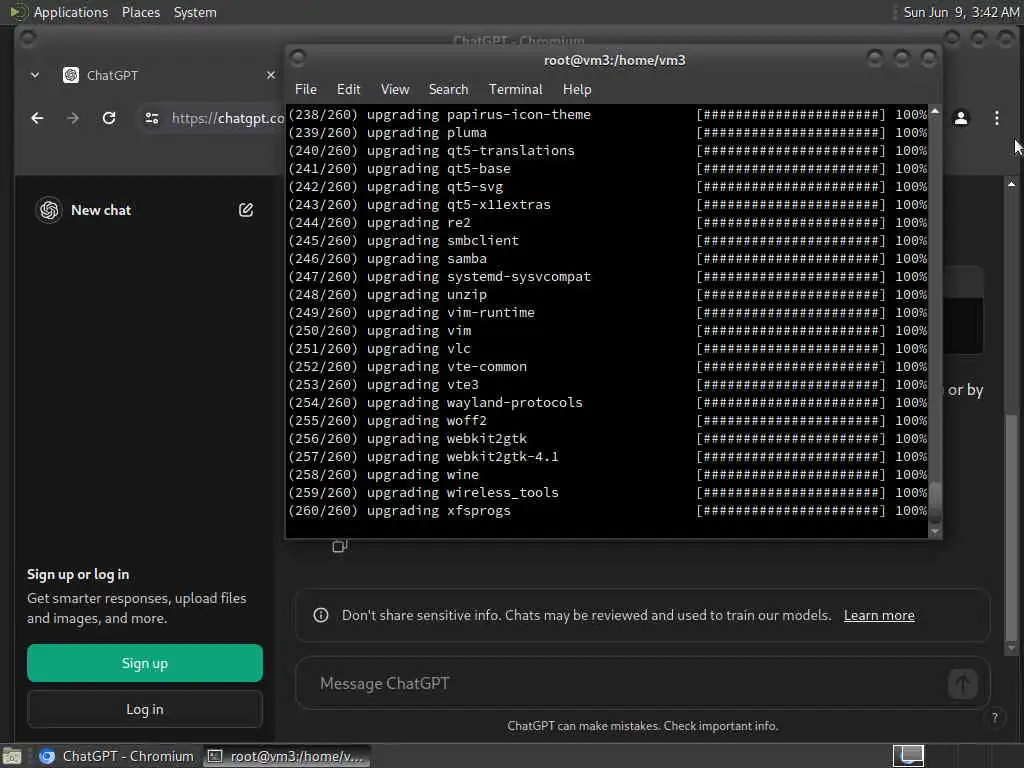Reload the ChatGPT page
Image resolution: width=1024 pixels, height=768 pixels.
point(109,118)
